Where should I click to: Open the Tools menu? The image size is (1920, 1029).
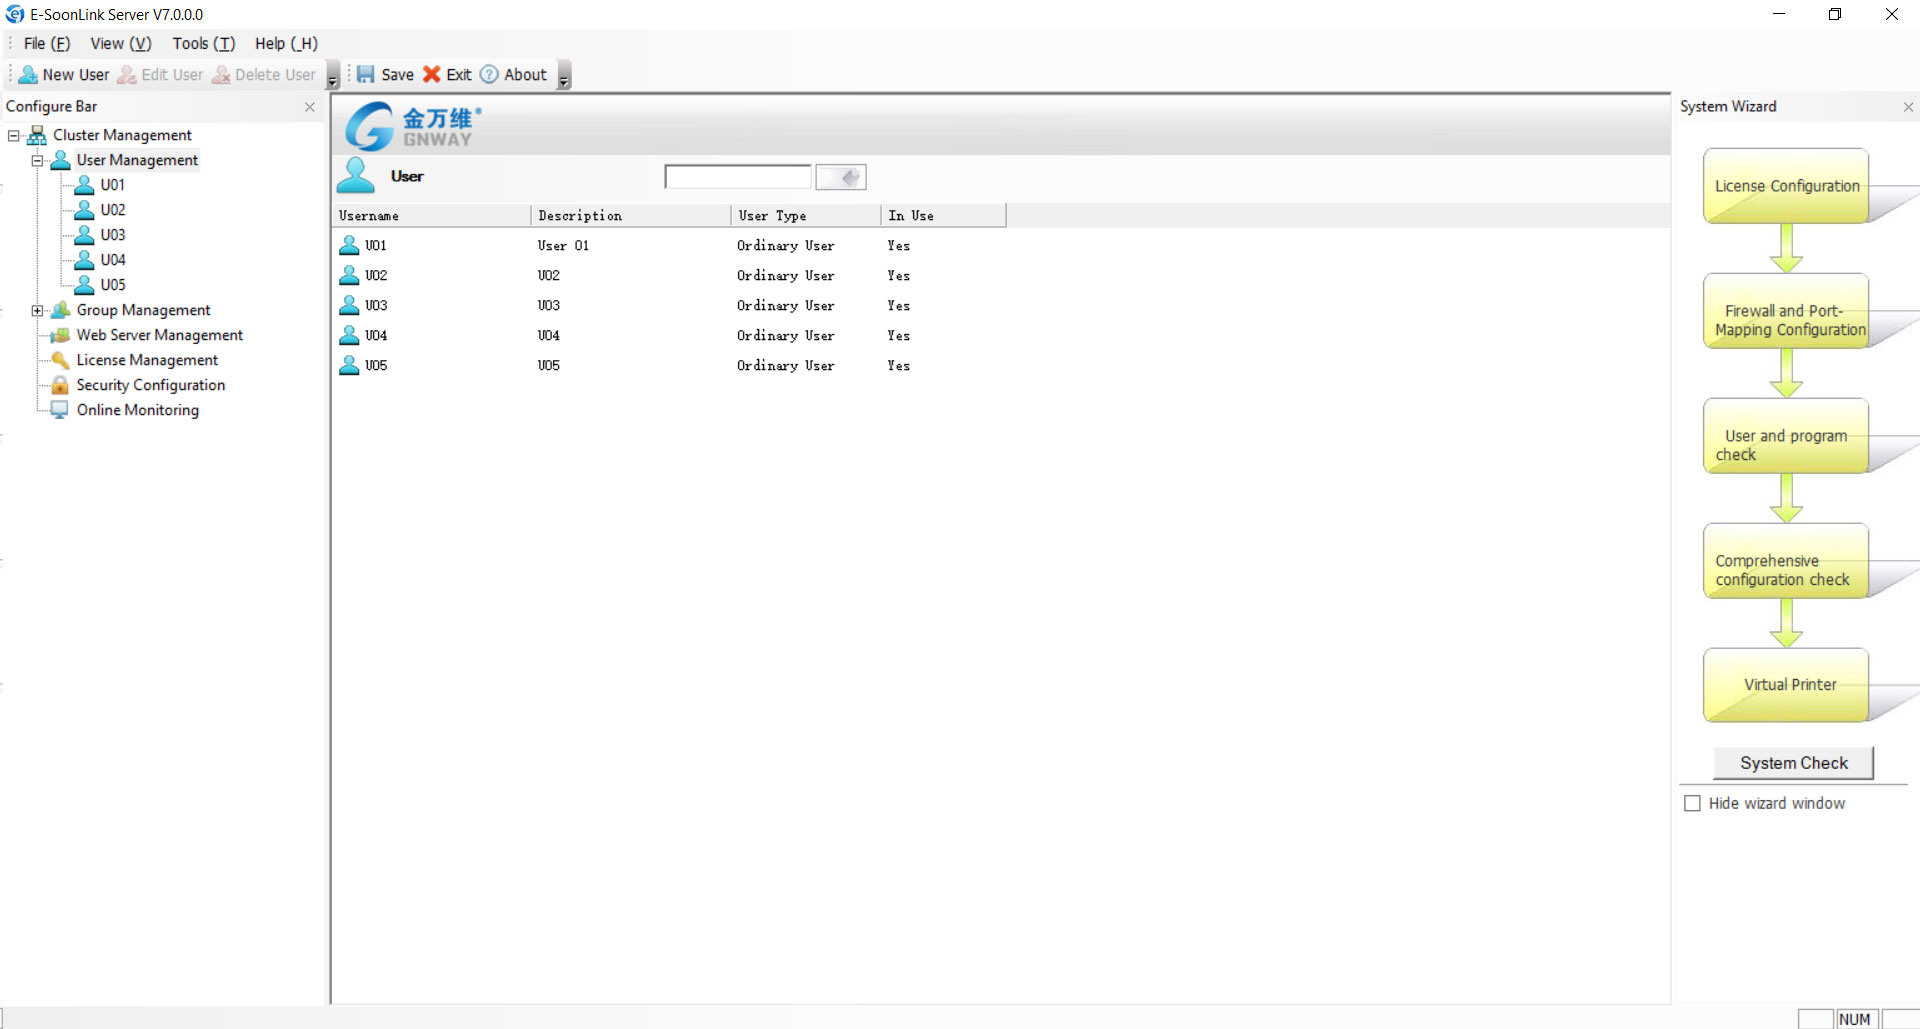click(x=204, y=43)
